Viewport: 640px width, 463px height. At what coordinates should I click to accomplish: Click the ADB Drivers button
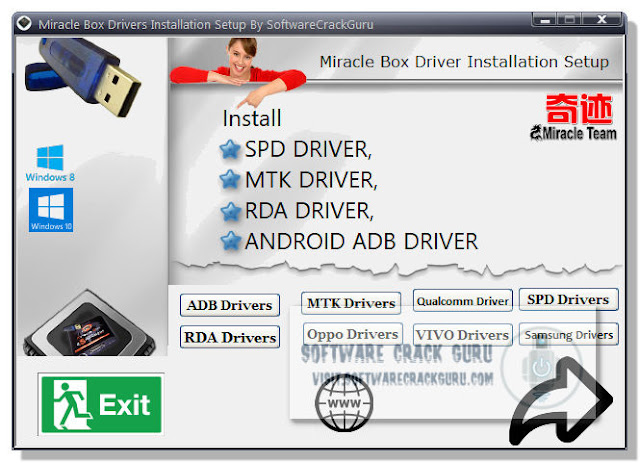coord(230,305)
